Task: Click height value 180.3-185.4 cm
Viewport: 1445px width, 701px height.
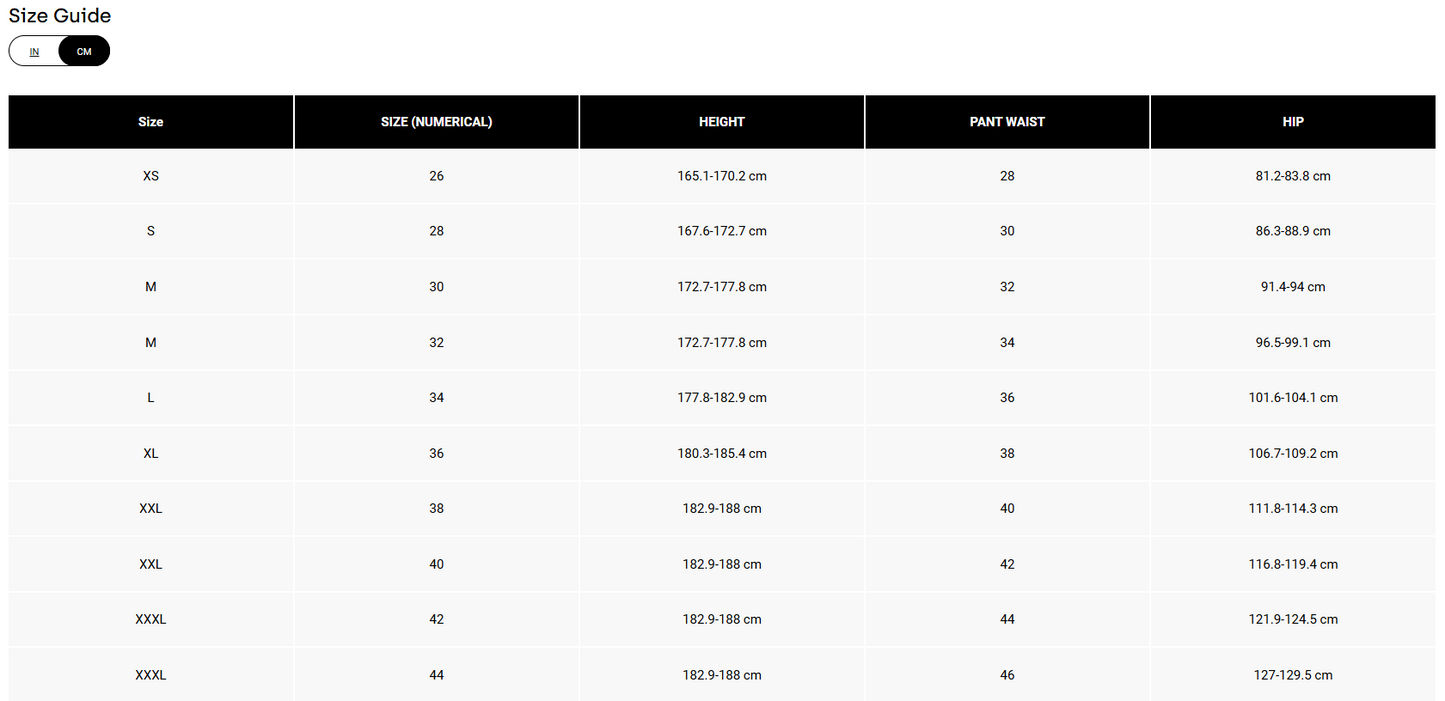Action: point(722,454)
